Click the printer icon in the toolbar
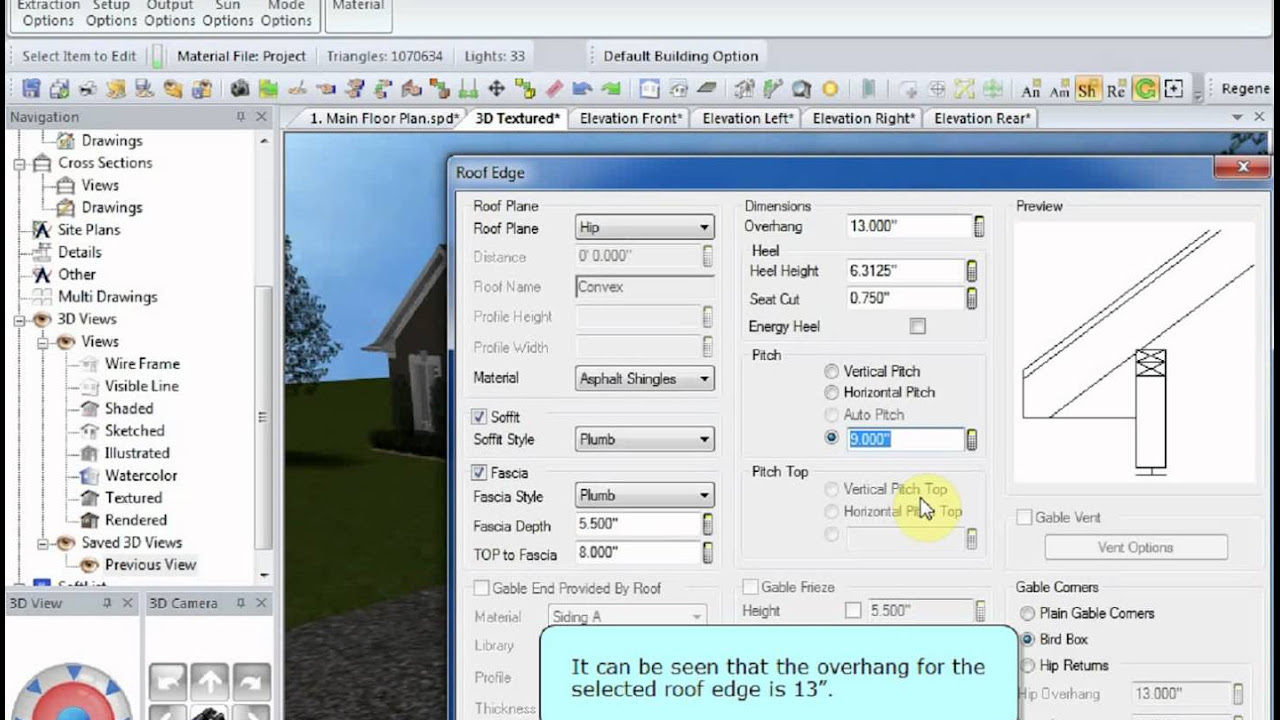The image size is (1280, 720). click(x=88, y=89)
